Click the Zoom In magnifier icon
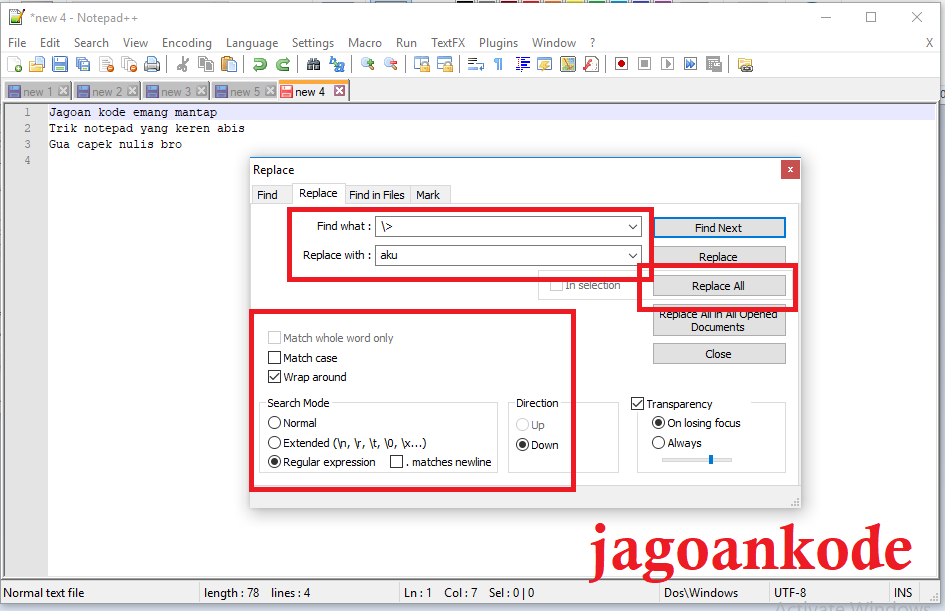Viewport: 945px width, 611px height. click(367, 64)
